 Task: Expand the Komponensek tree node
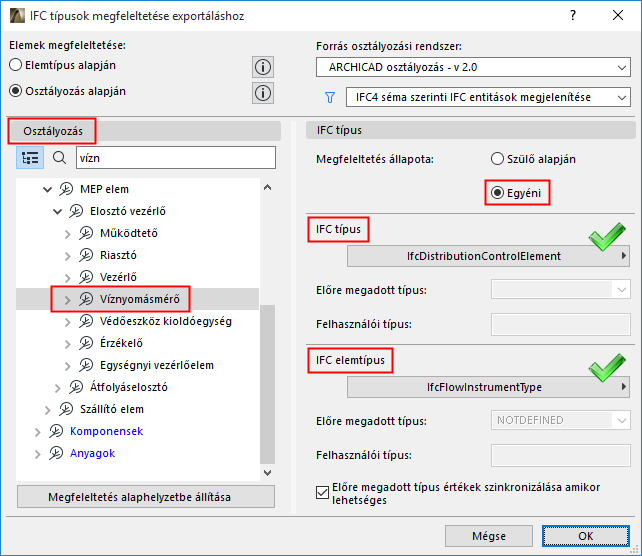pyautogui.click(x=39, y=431)
